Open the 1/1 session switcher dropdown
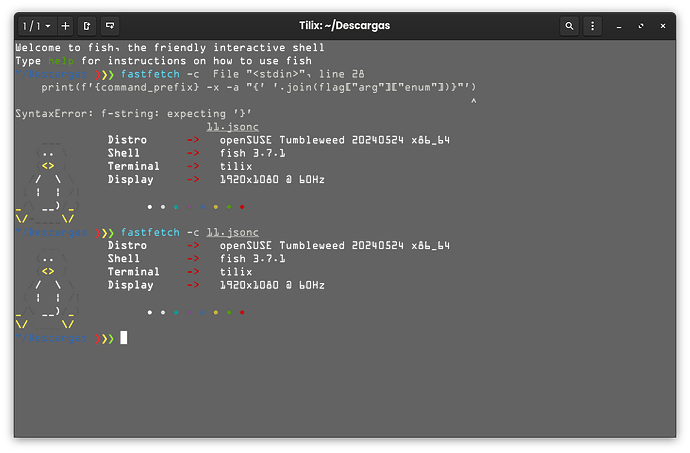Image resolution: width=690 pixels, height=453 pixels. coord(37,26)
